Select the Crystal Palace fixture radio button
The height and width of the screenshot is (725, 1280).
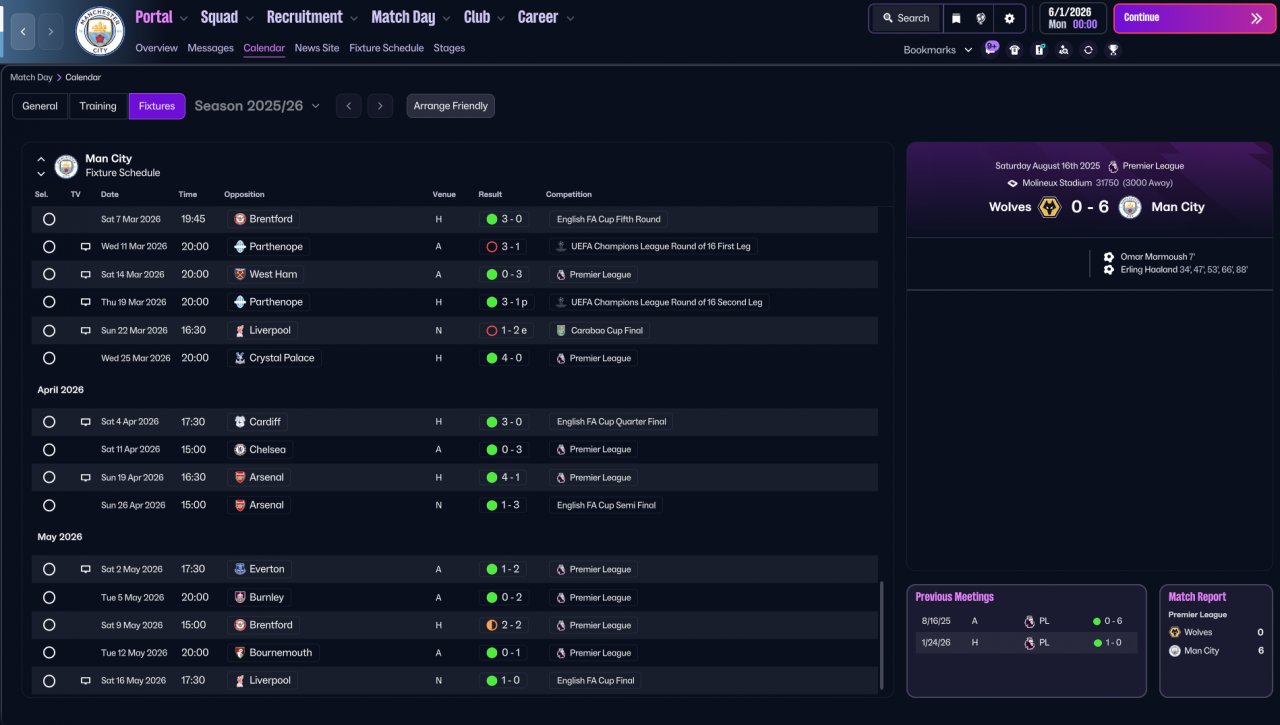tap(49, 358)
